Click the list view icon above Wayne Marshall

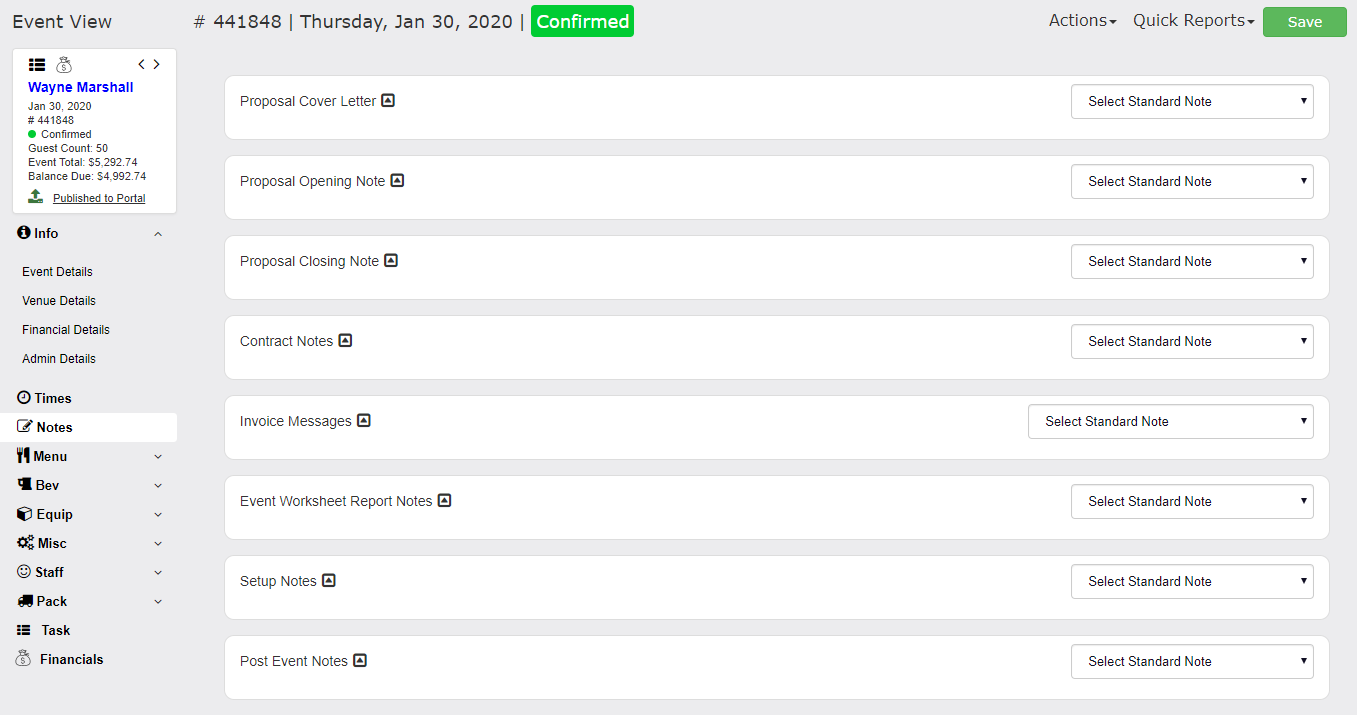click(x=37, y=64)
